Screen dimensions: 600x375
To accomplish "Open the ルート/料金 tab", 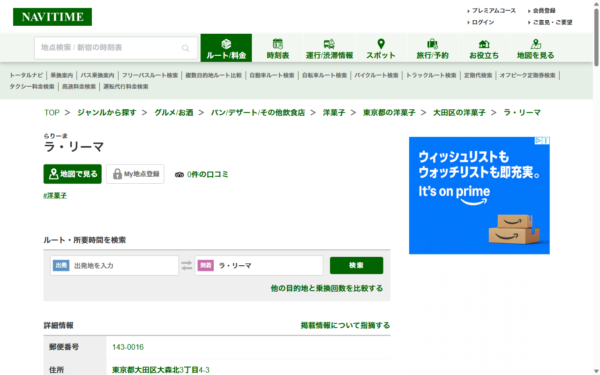I will [226, 48].
